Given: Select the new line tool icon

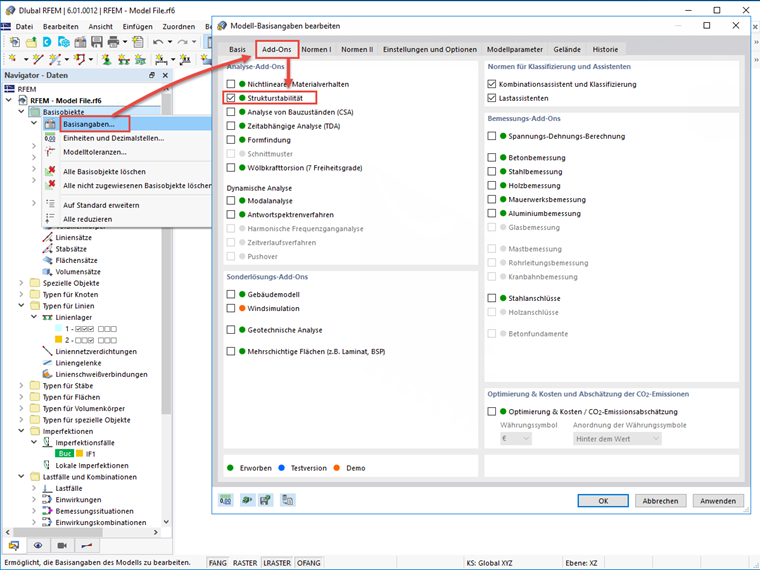Looking at the screenshot, I should pyautogui.click(x=37, y=59).
